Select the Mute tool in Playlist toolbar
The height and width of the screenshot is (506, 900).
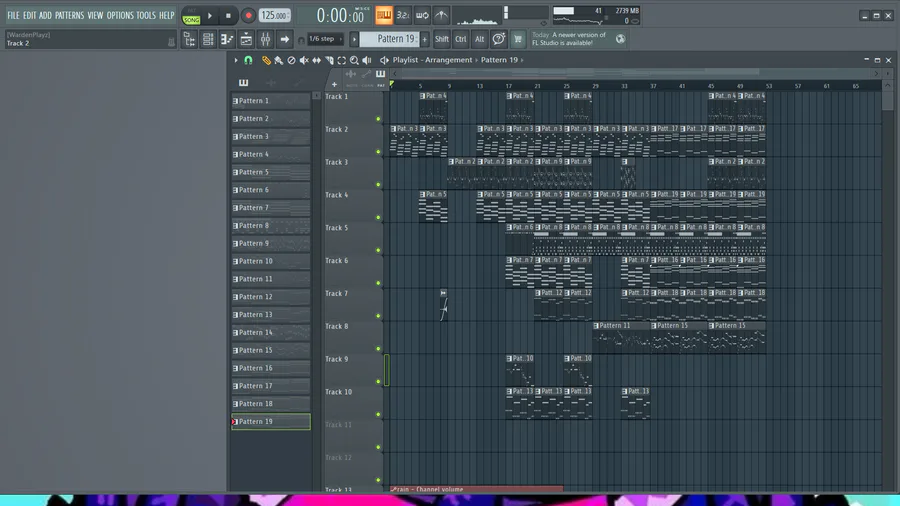(304, 60)
